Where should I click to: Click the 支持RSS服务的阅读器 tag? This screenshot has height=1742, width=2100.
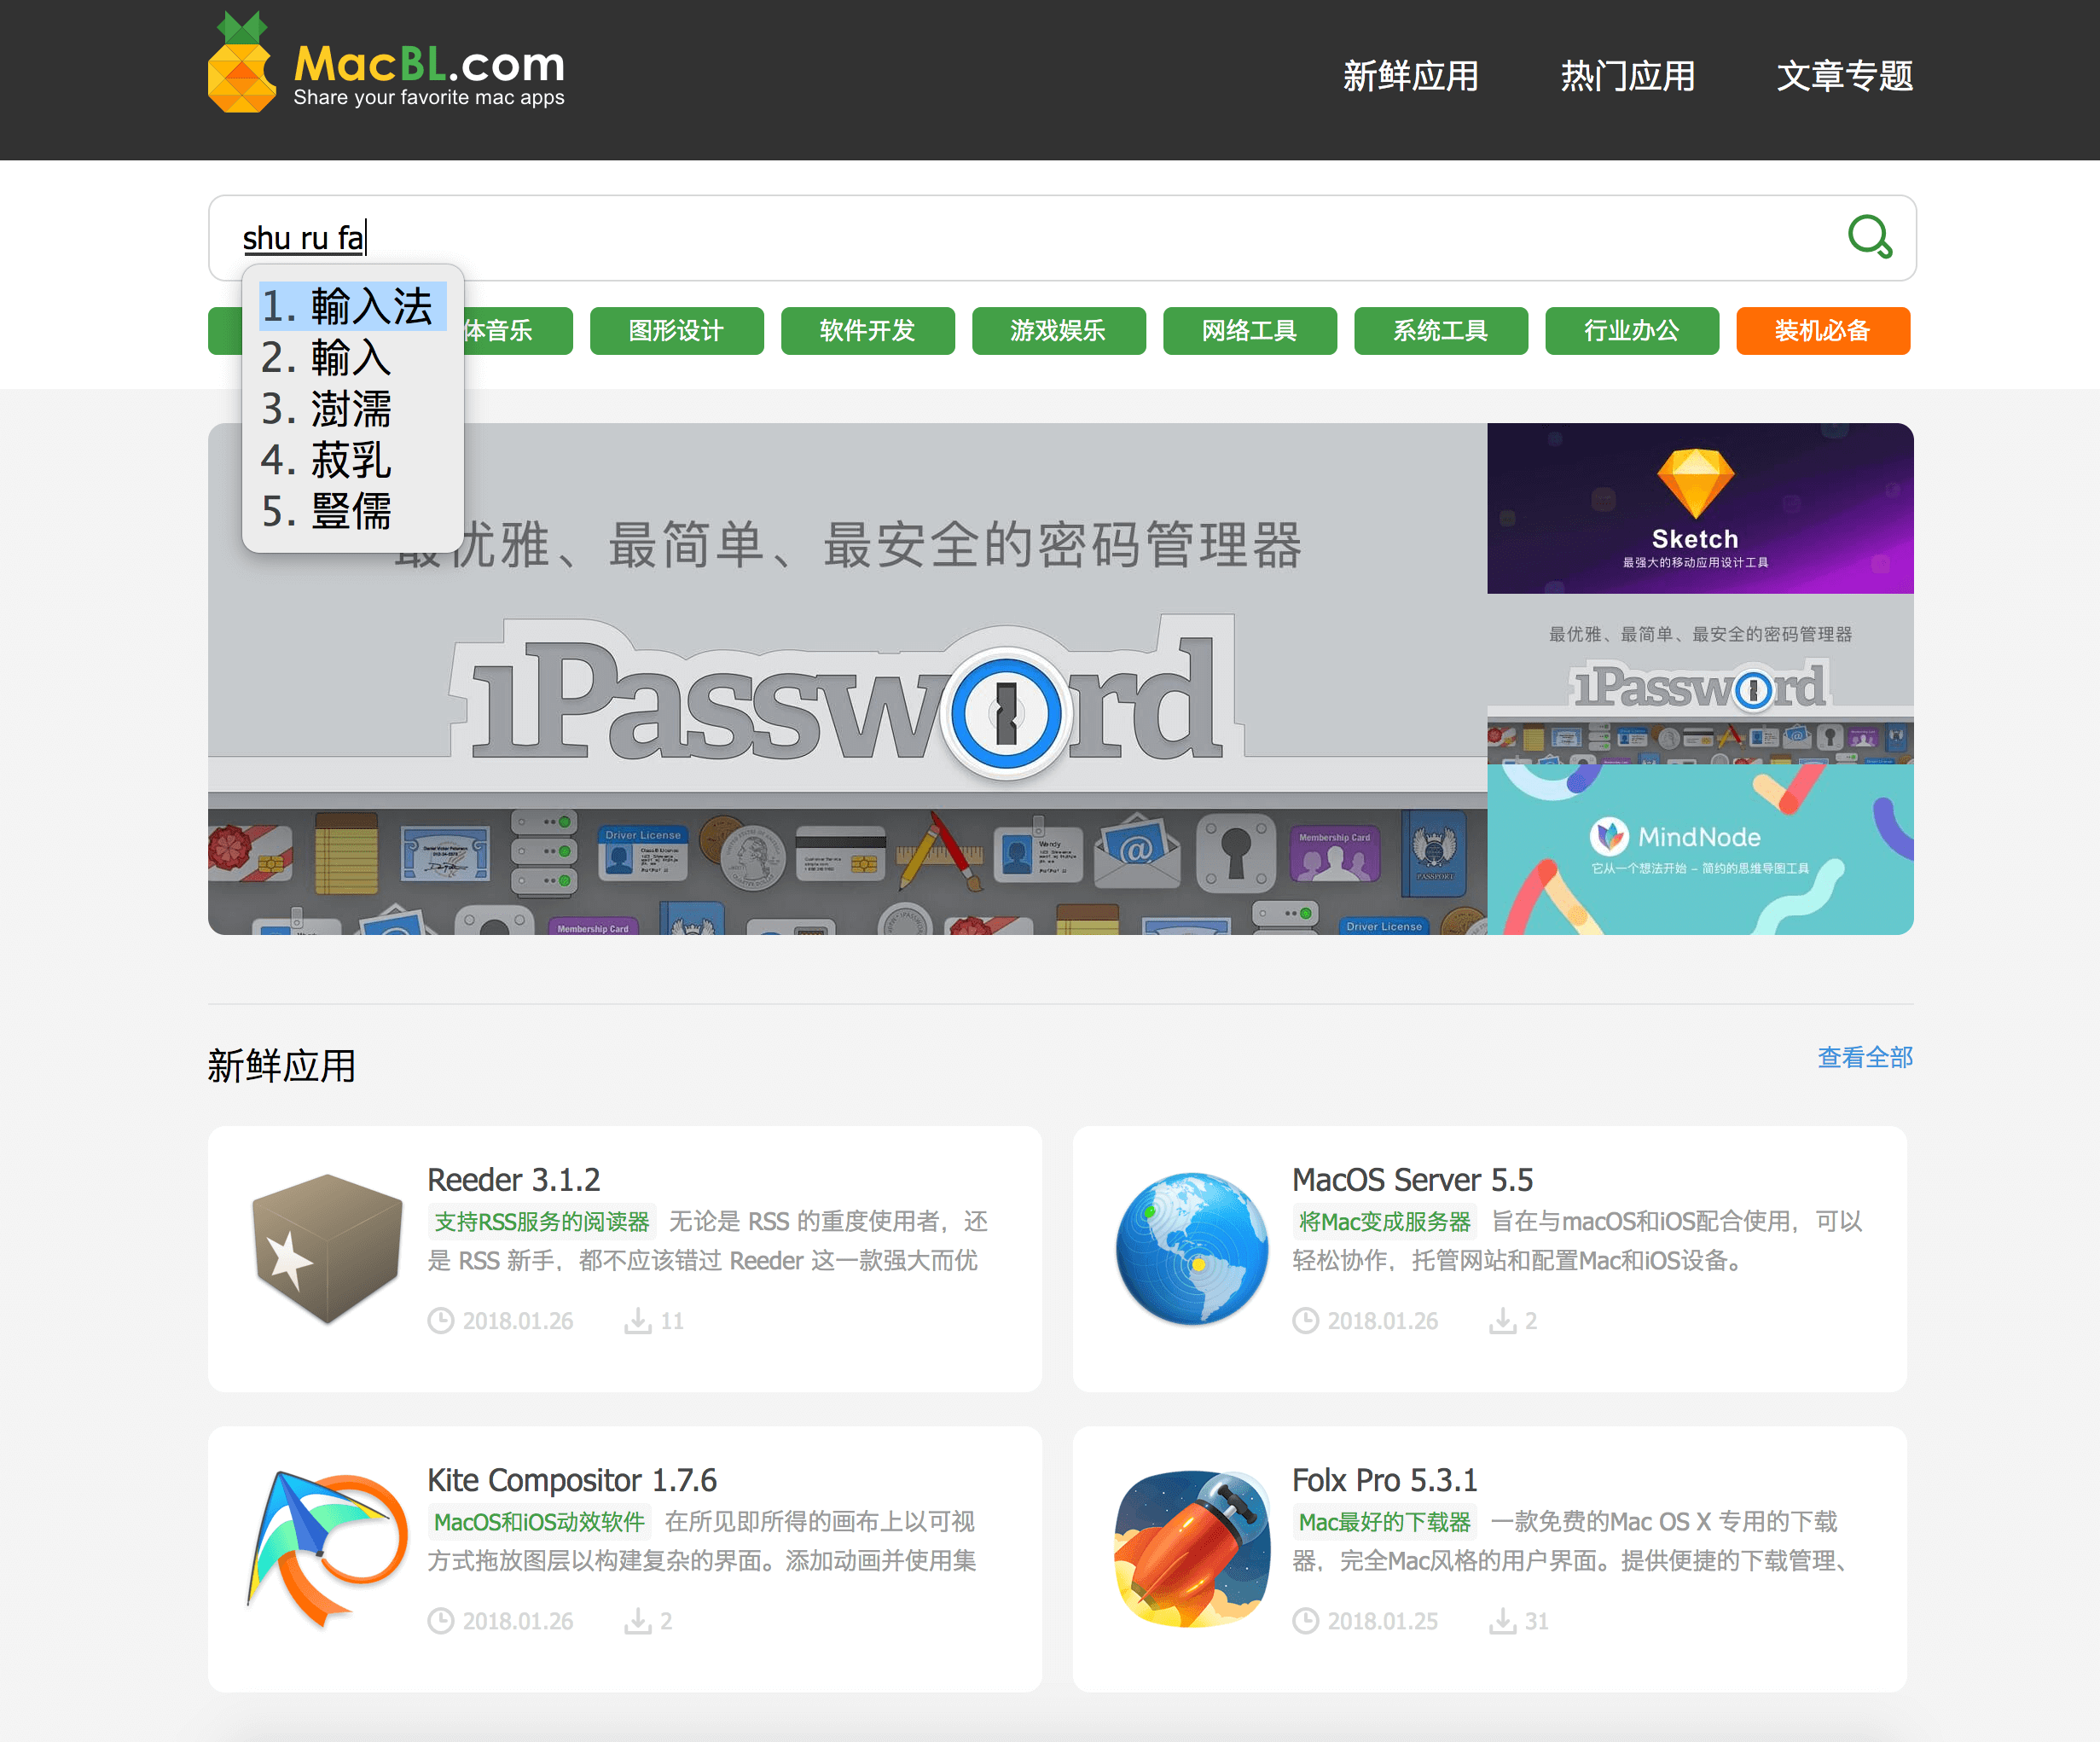[x=542, y=1222]
